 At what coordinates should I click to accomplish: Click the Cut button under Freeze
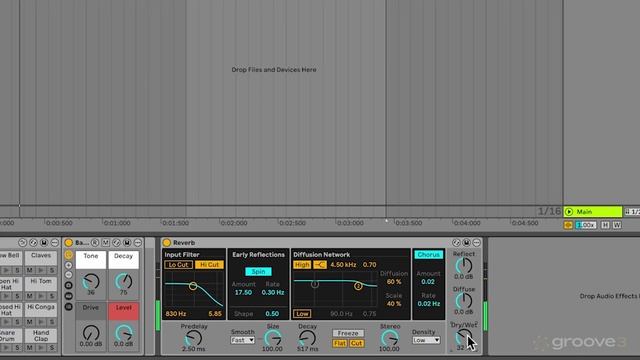(x=356, y=343)
